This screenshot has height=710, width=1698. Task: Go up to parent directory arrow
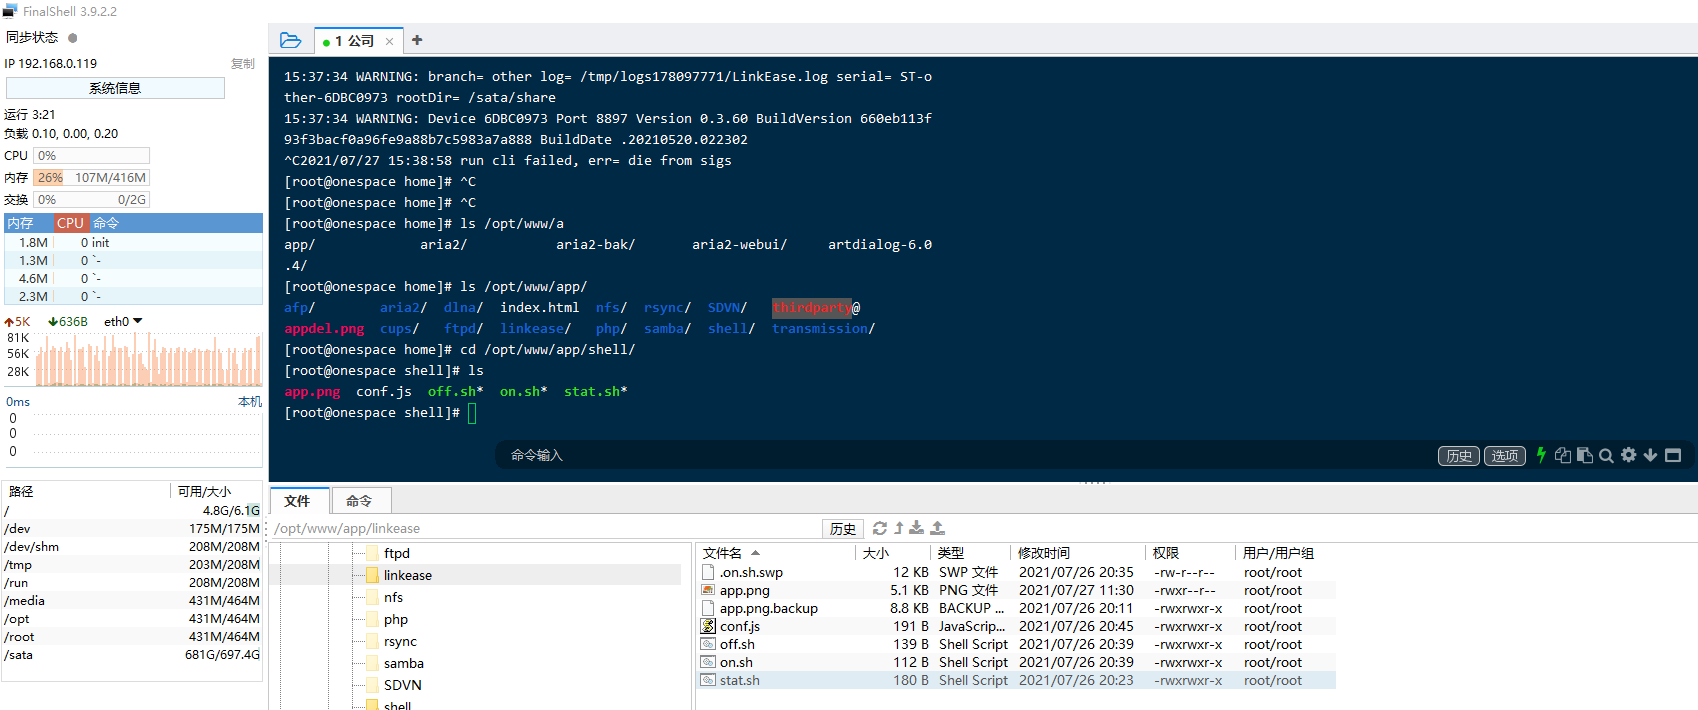[x=899, y=528]
